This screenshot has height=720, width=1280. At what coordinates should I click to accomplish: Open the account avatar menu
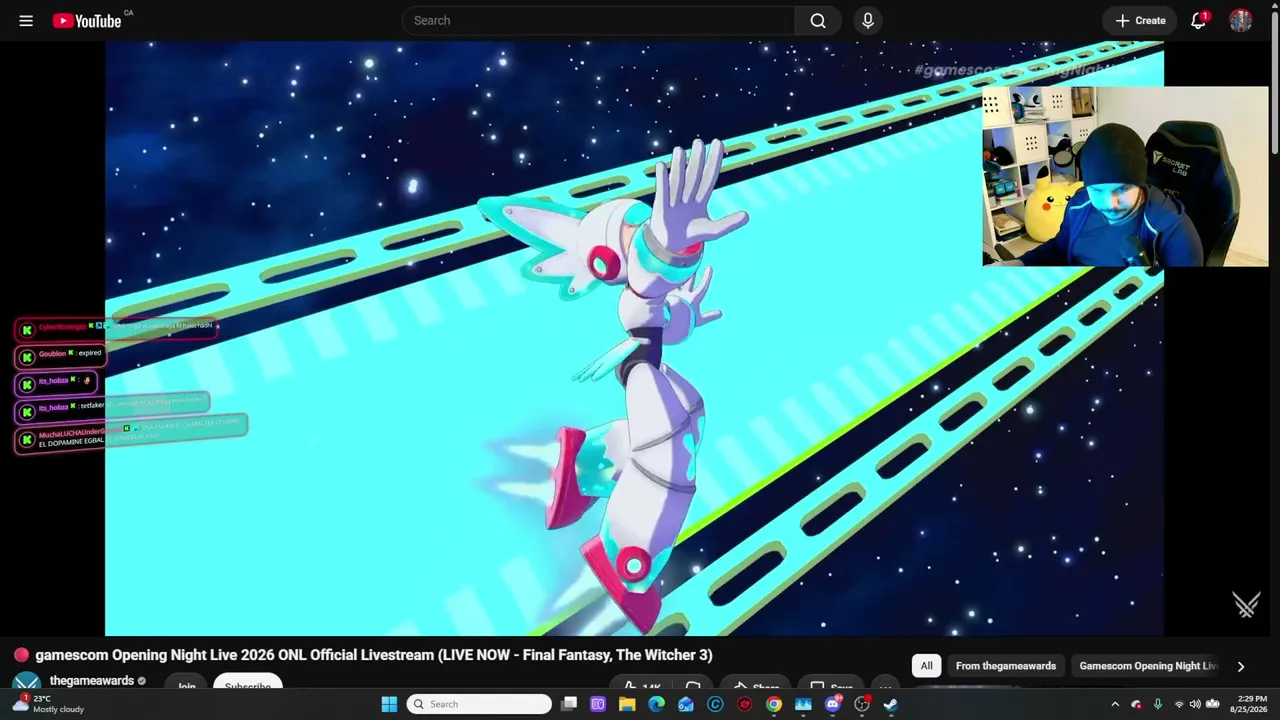[x=1241, y=20]
